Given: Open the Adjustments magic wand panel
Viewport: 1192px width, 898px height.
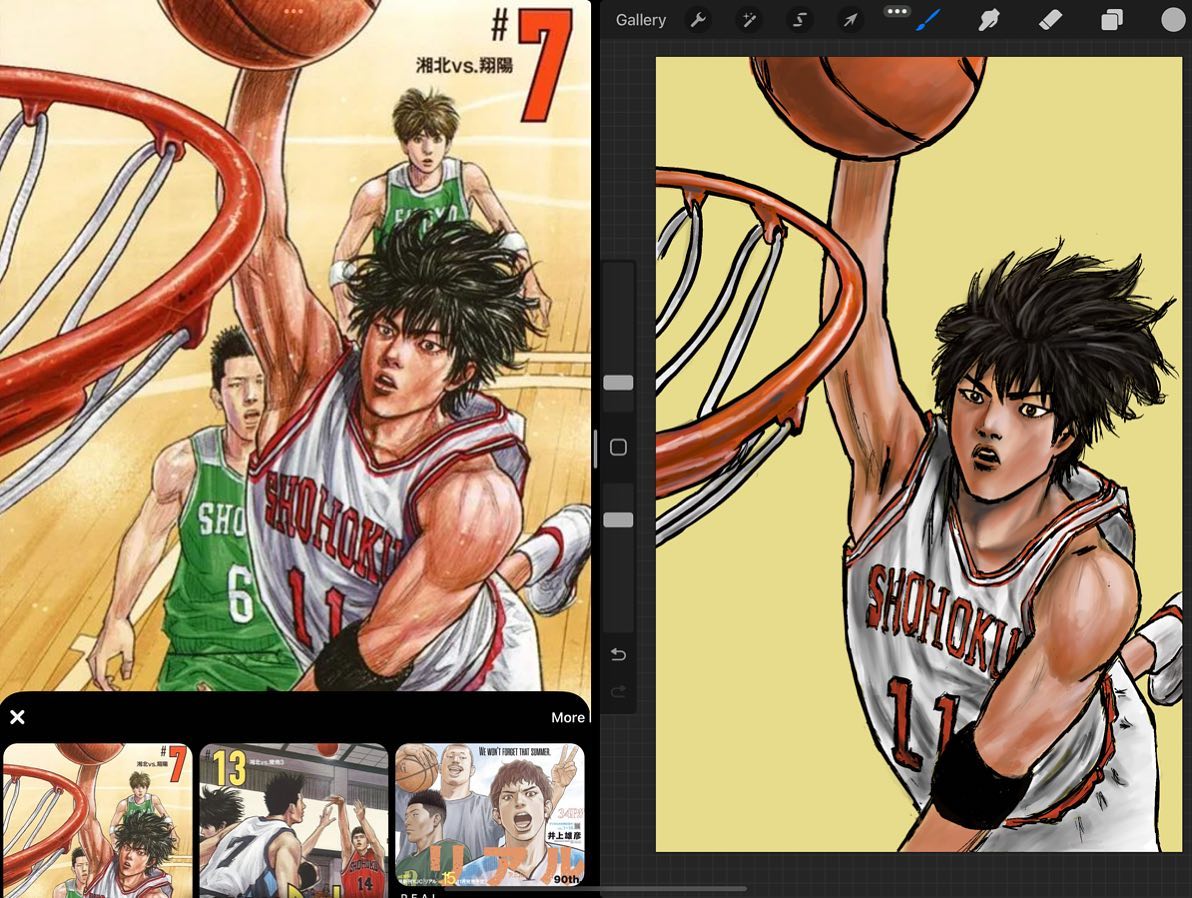Looking at the screenshot, I should pyautogui.click(x=747, y=20).
